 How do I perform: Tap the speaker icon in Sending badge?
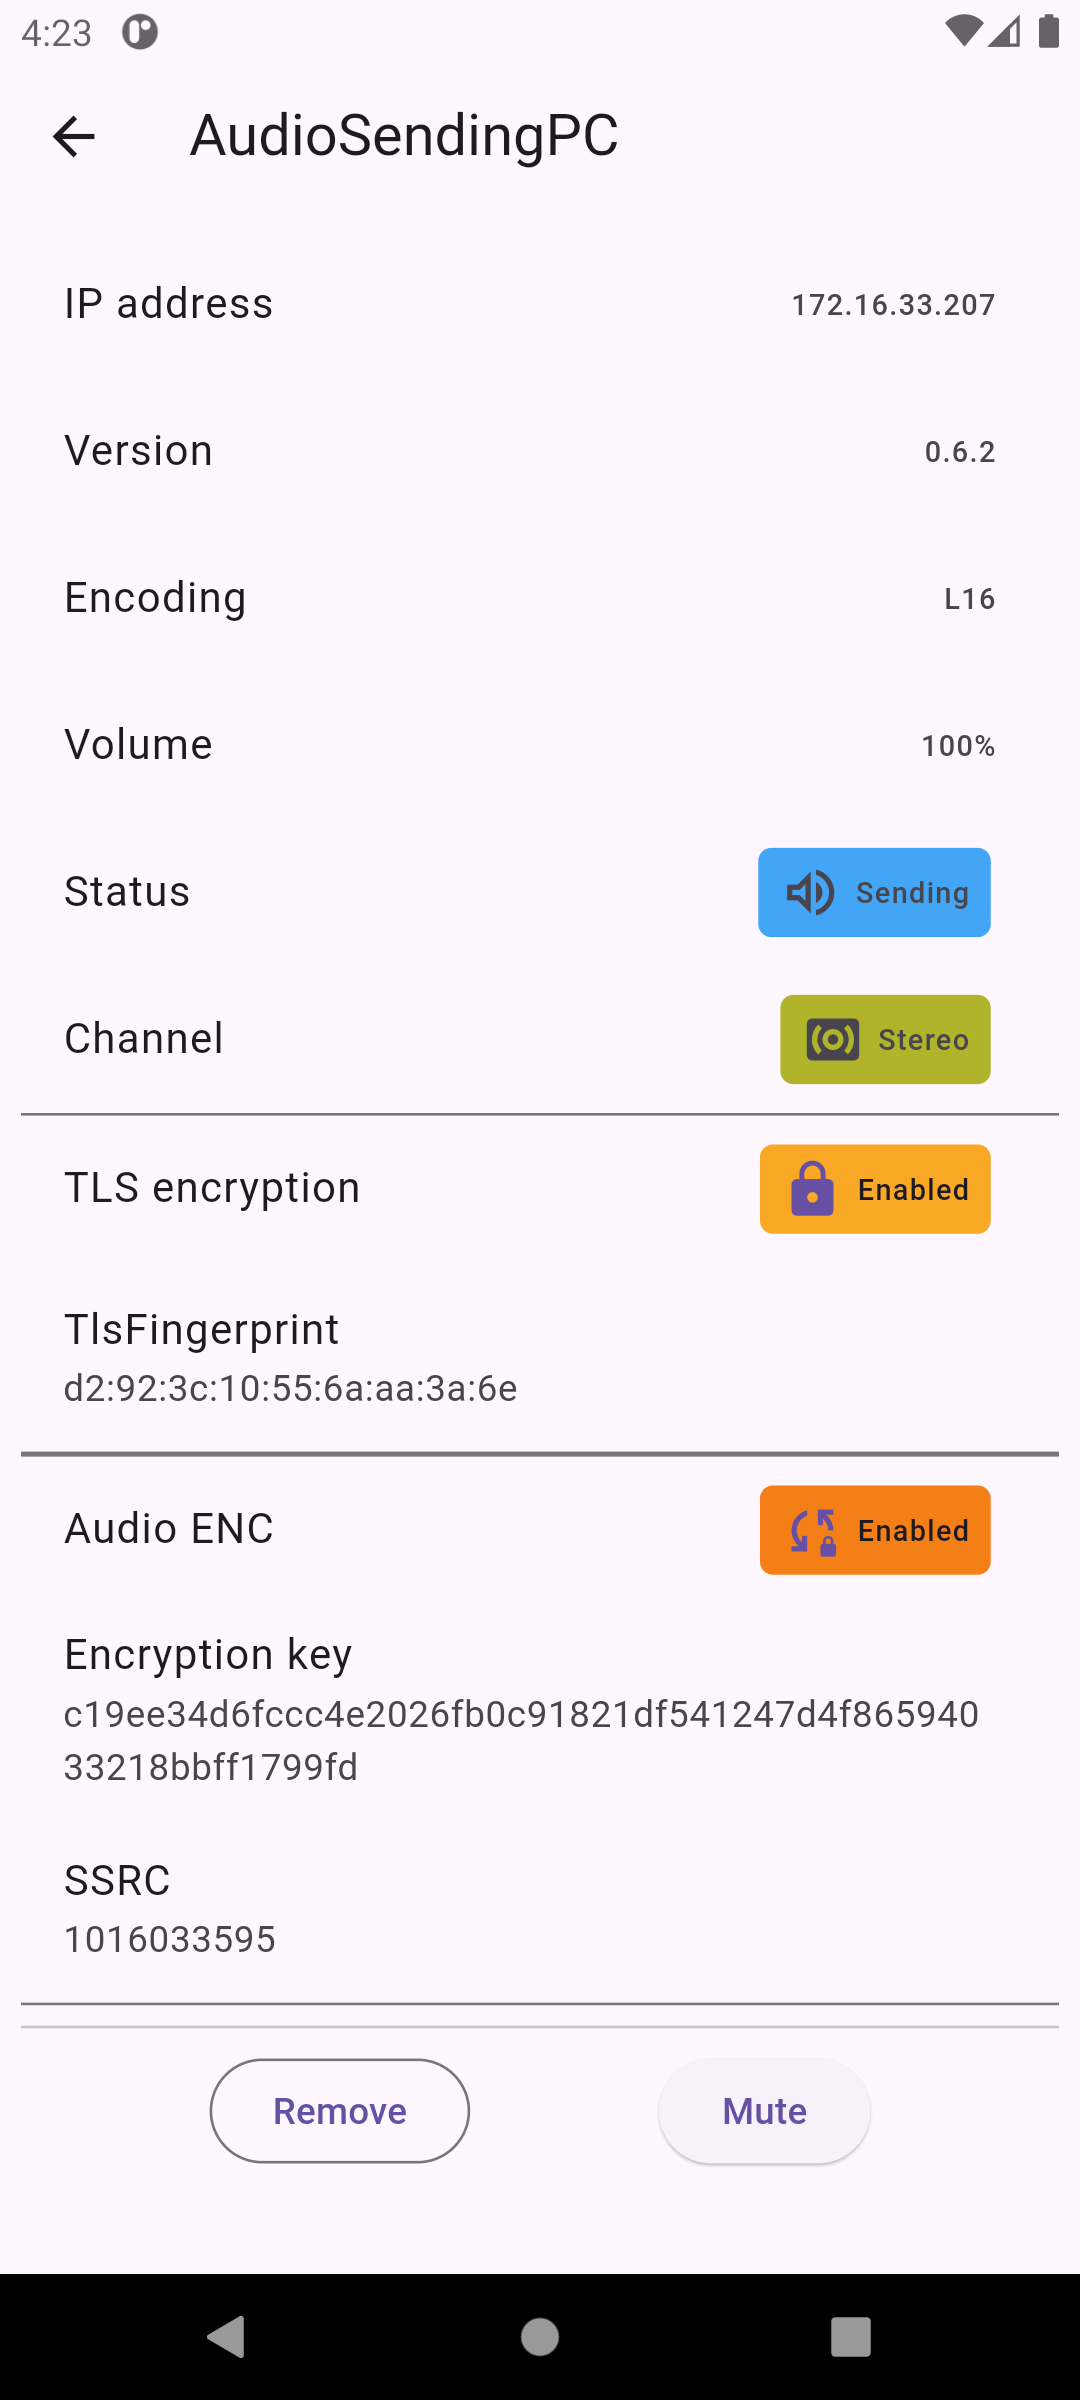click(810, 892)
